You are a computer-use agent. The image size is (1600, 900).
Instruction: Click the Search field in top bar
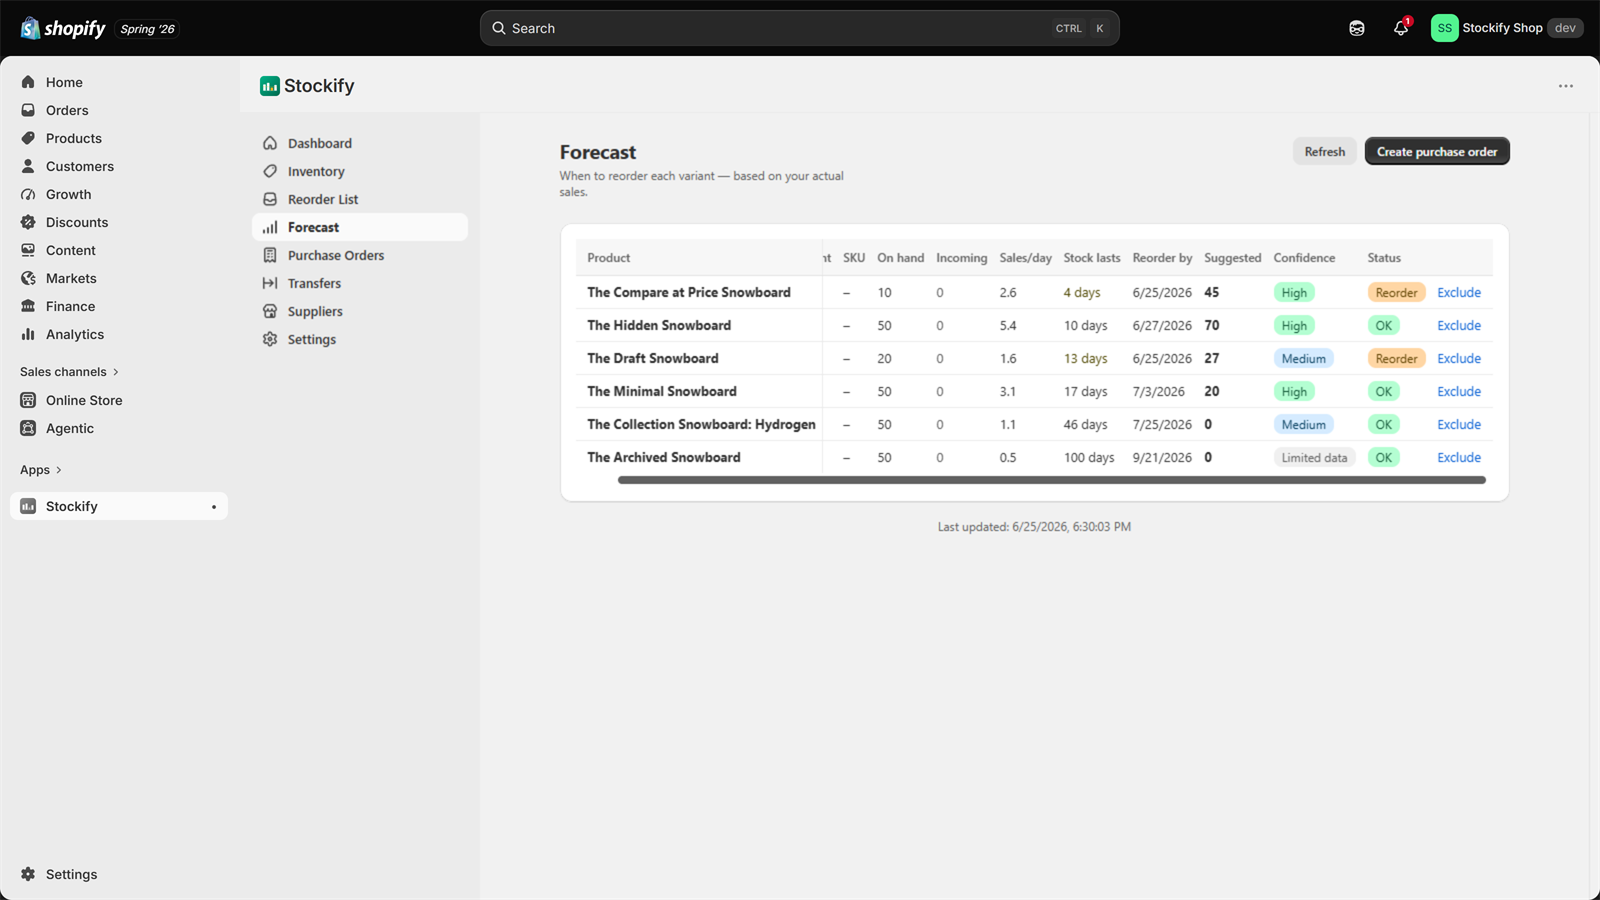[x=800, y=28]
